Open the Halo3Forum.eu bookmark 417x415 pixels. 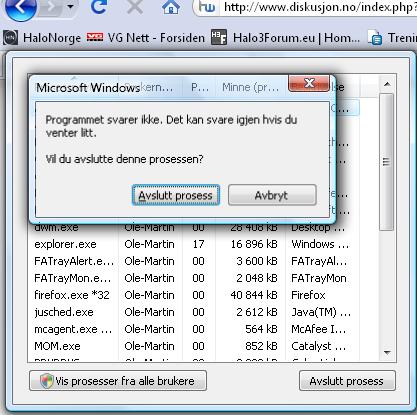(x=285, y=38)
